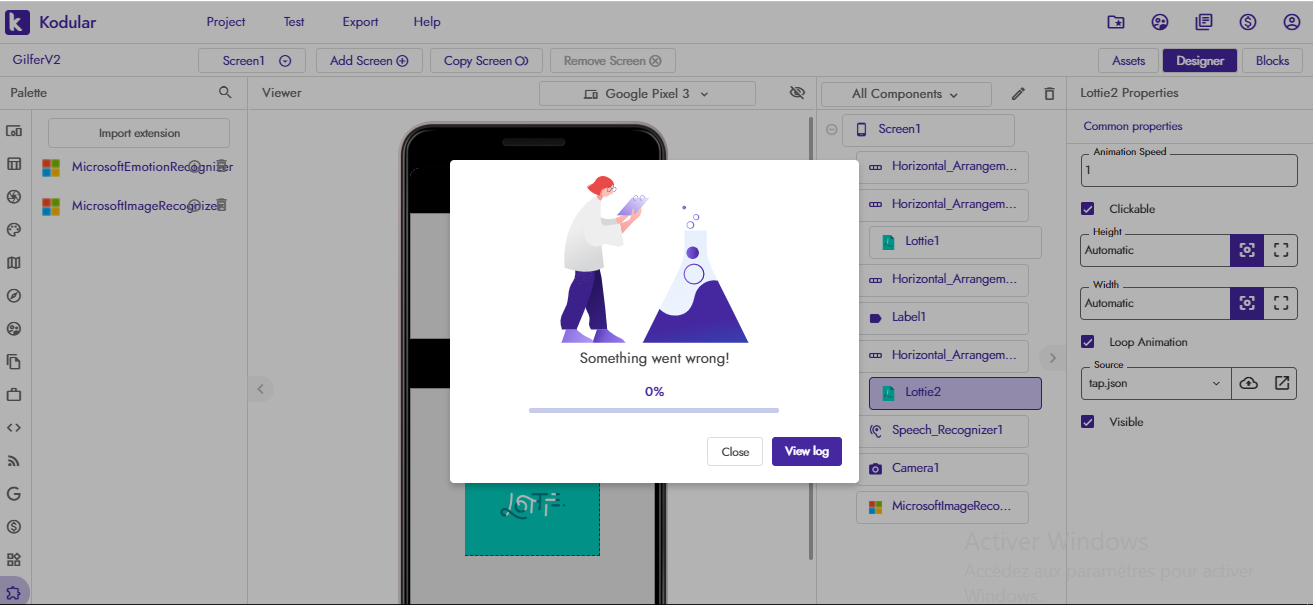
Task: Select the Drawing and Animation palette icon
Action: point(14,230)
